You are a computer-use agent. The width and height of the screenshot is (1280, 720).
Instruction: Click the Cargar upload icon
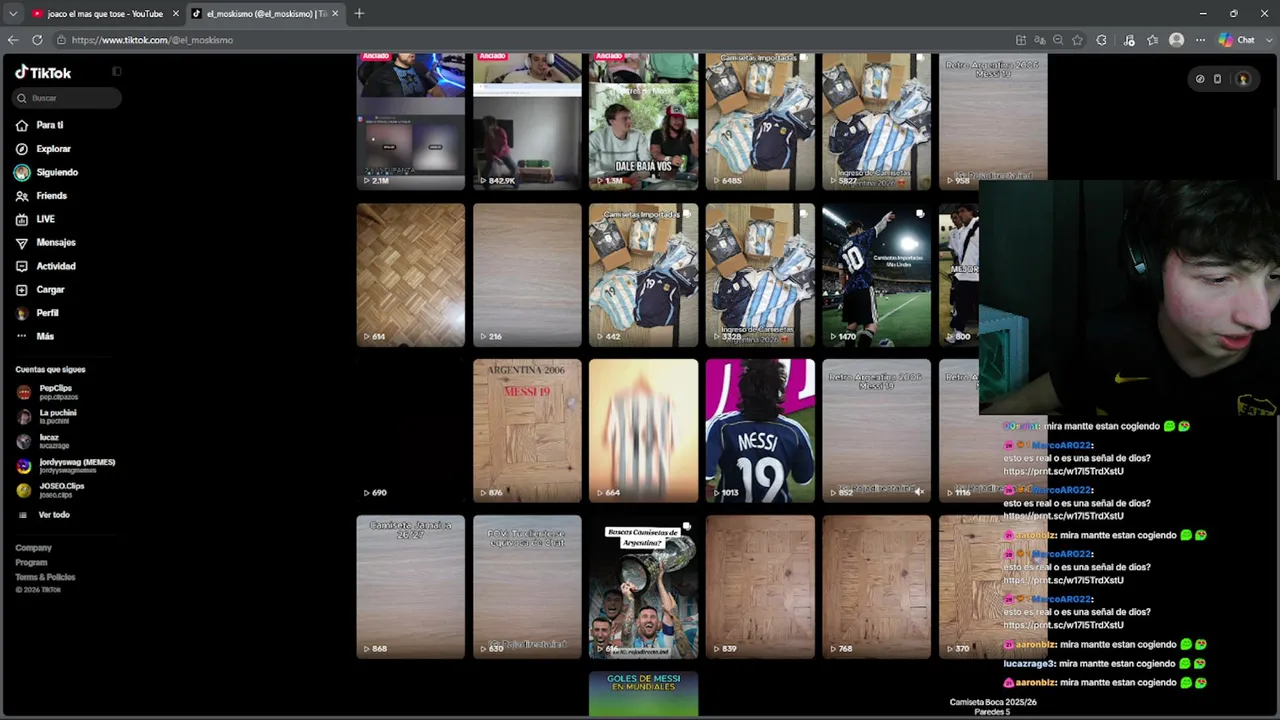point(22,289)
